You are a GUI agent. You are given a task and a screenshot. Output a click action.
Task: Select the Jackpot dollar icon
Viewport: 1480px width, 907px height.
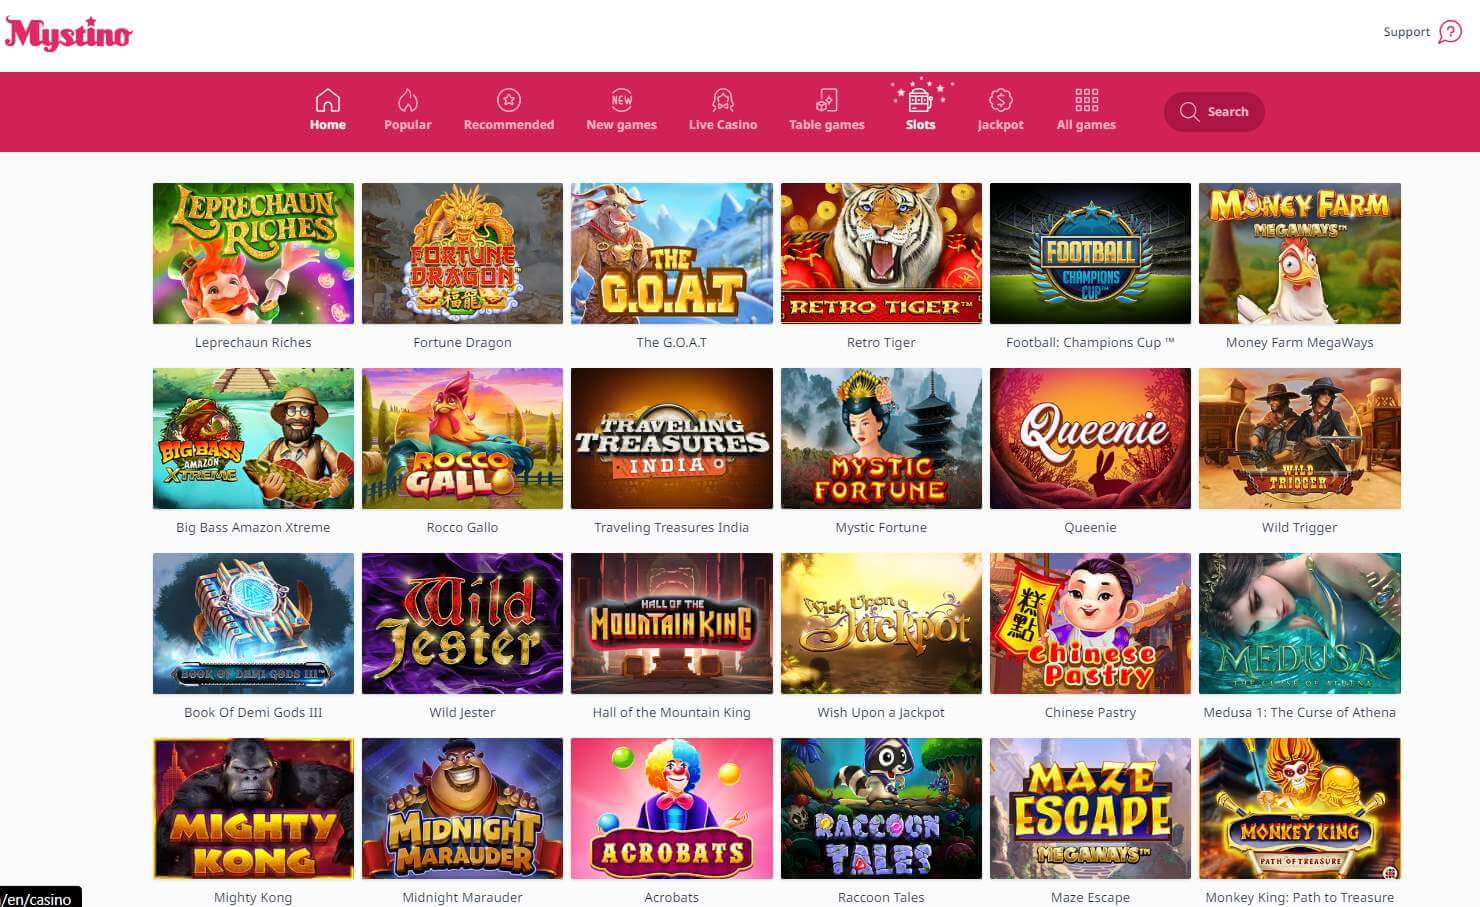[1000, 100]
